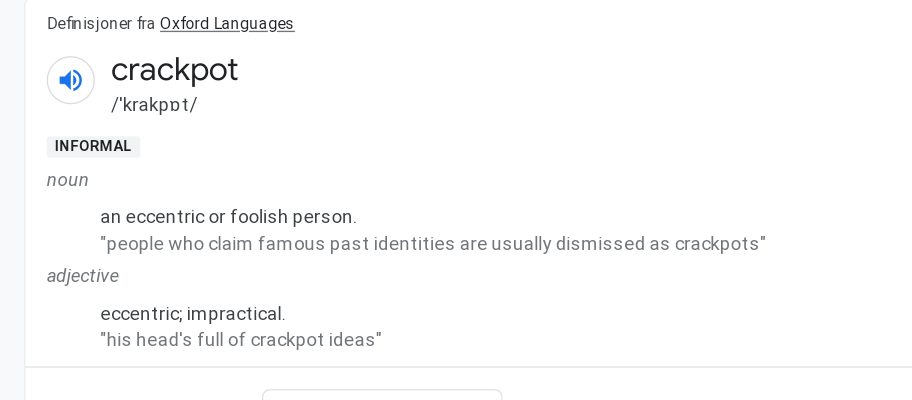Viewport: 912px width, 400px height.
Task: Click the partially visible button below the definitions
Action: pos(381,394)
